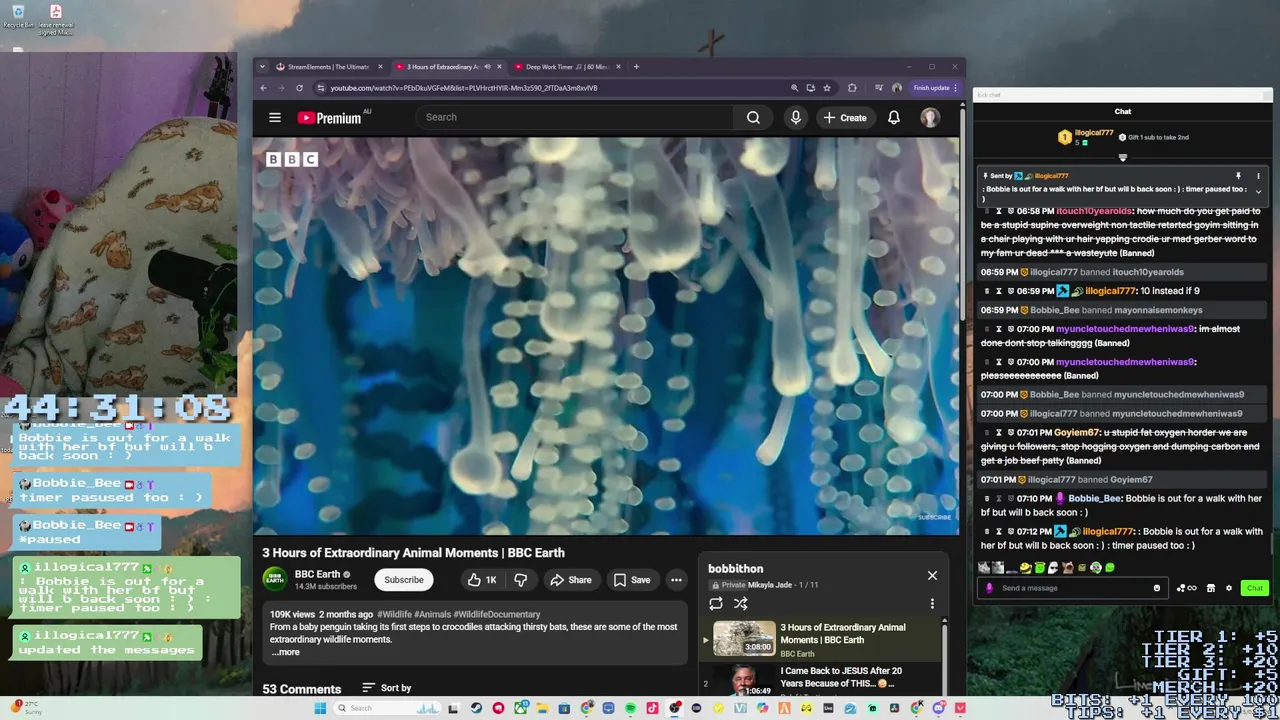Save the video to a playlist
The height and width of the screenshot is (720, 1280).
point(631,580)
